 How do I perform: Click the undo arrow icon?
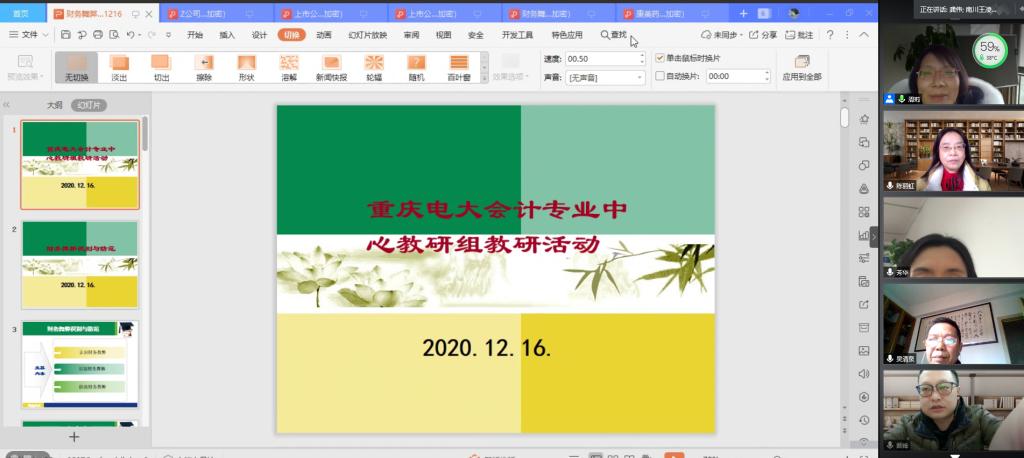131,35
